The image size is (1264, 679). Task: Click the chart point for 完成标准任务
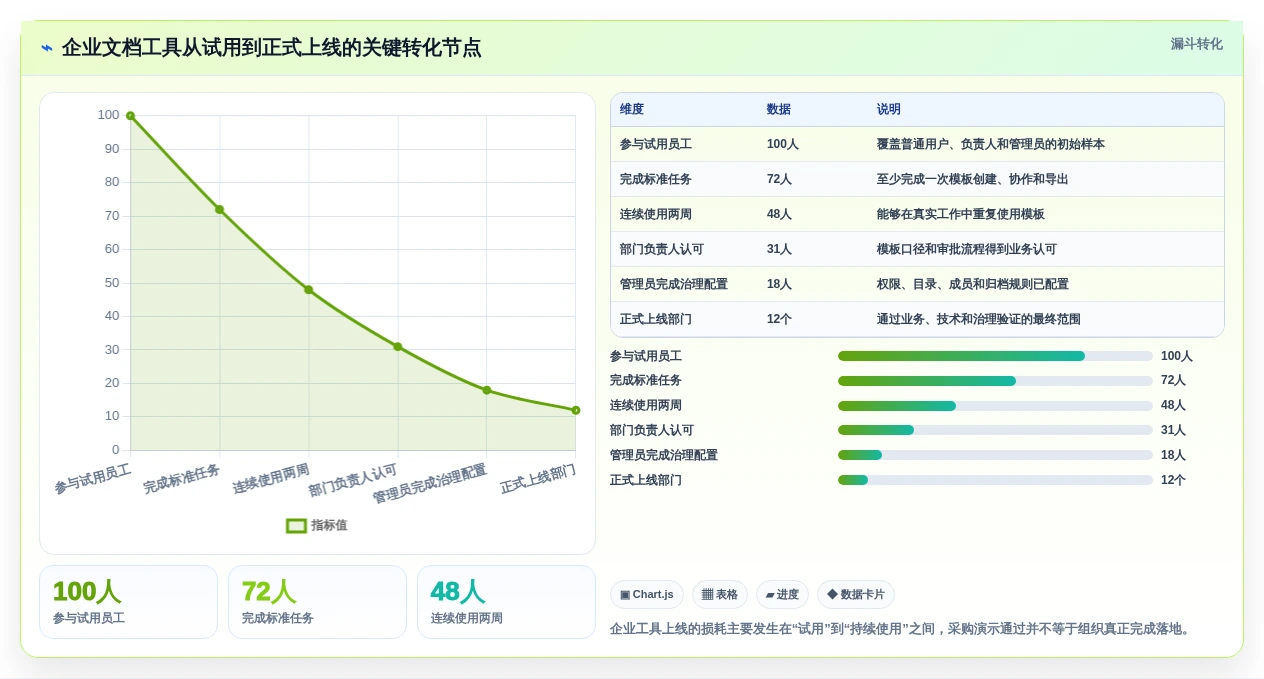point(219,210)
